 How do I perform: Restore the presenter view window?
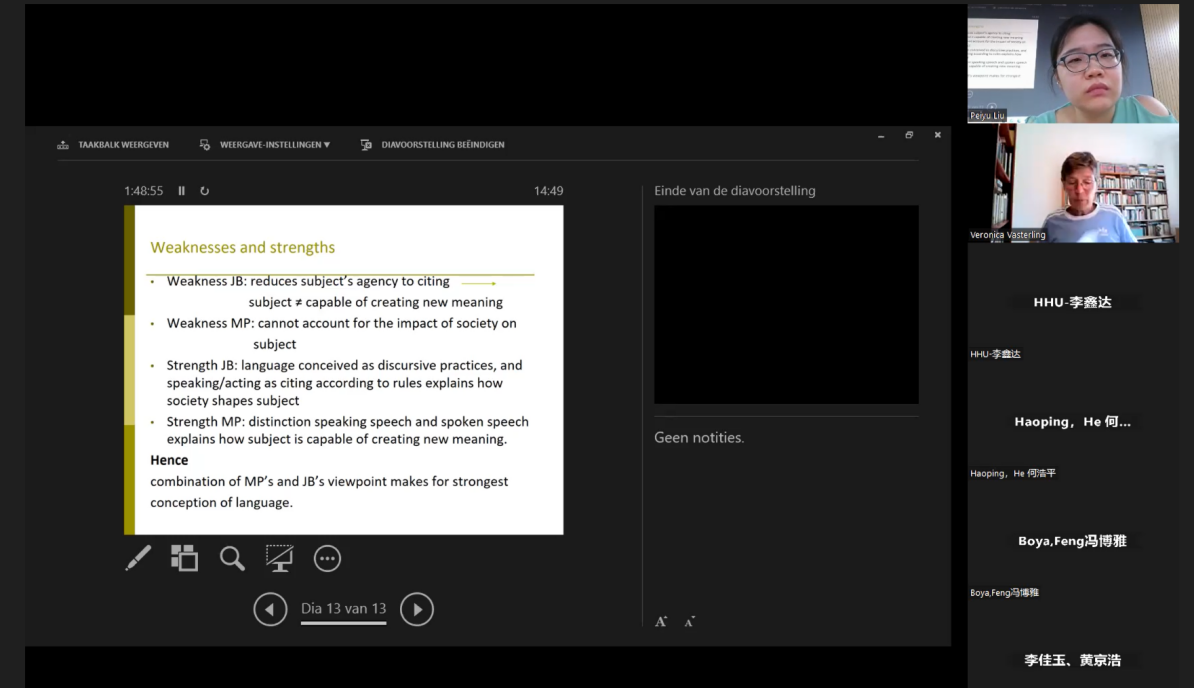click(x=909, y=135)
